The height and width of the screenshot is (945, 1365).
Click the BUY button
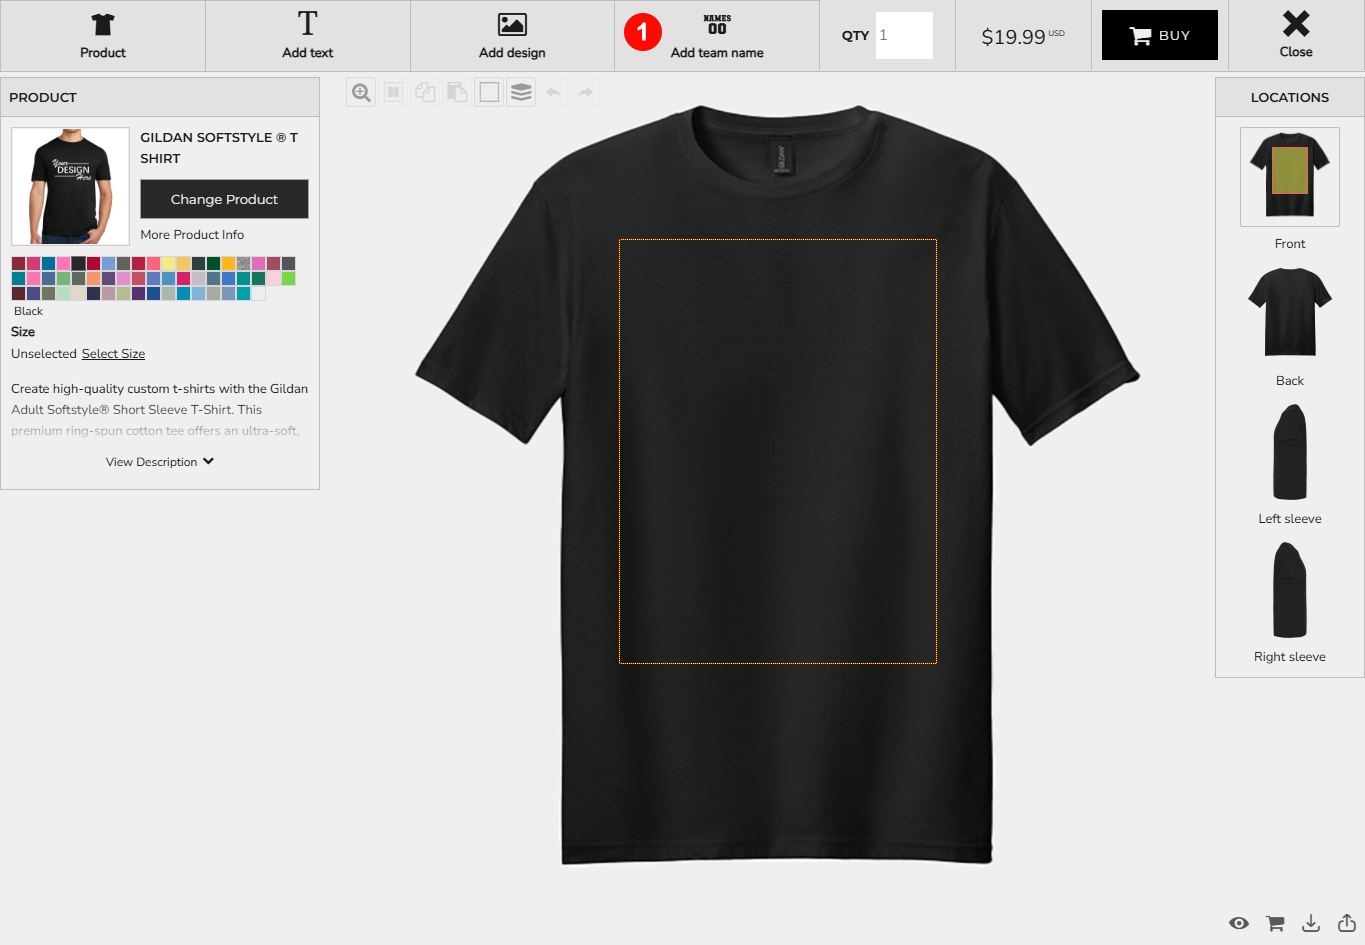(1159, 36)
